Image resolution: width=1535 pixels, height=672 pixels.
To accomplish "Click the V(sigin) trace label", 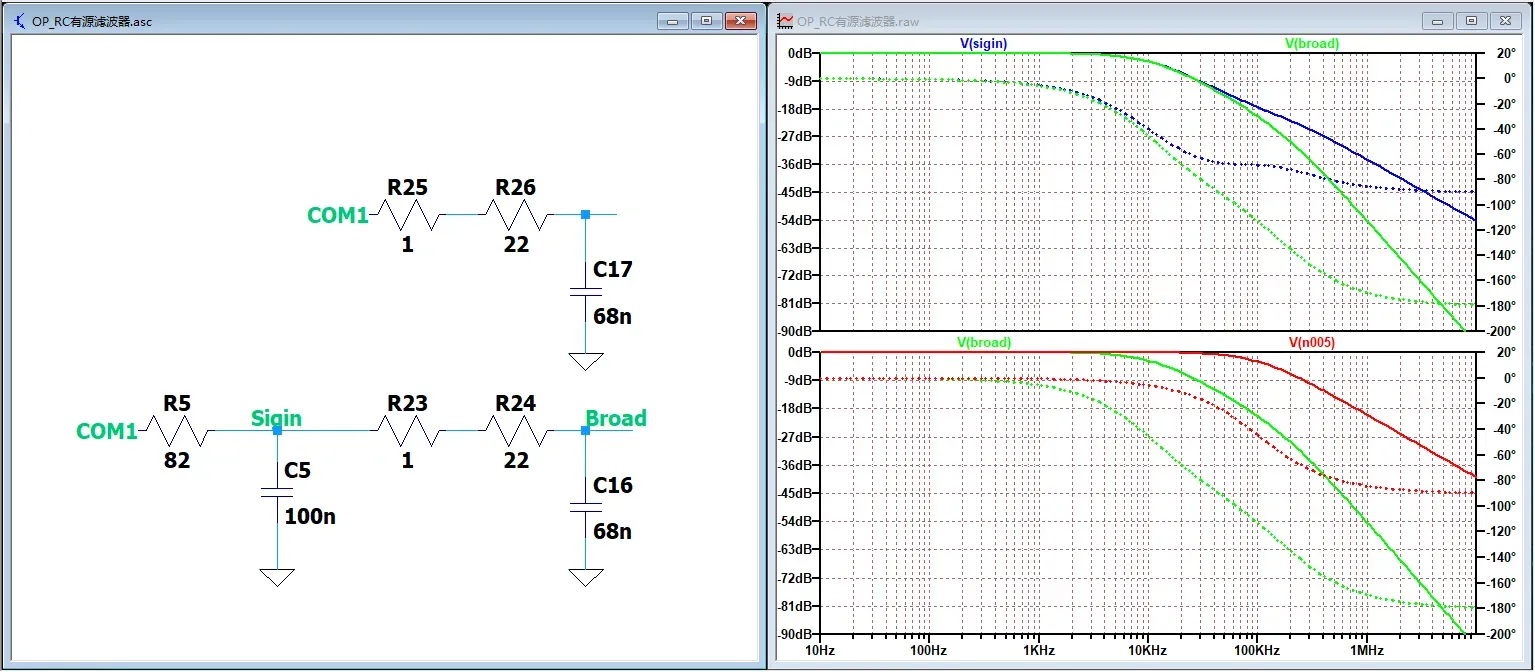I will (x=983, y=43).
